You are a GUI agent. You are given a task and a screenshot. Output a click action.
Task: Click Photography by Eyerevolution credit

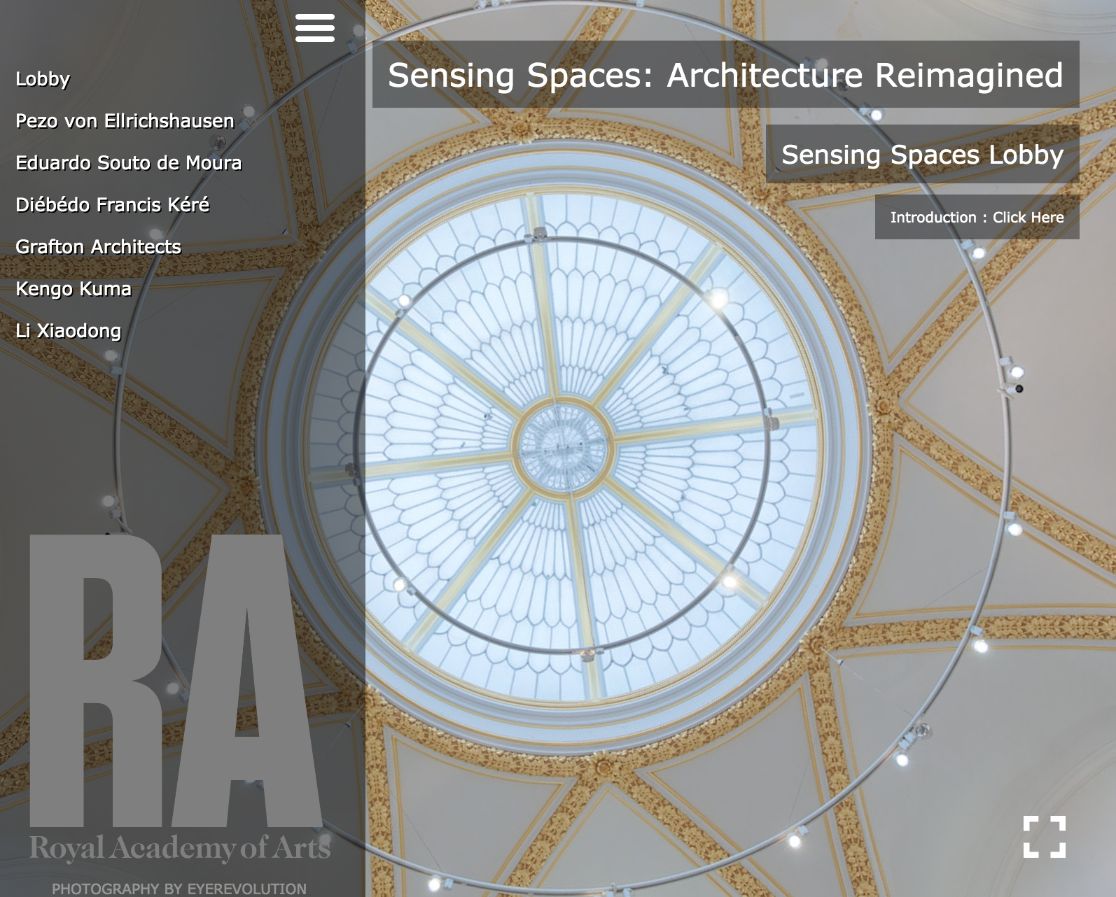179,888
